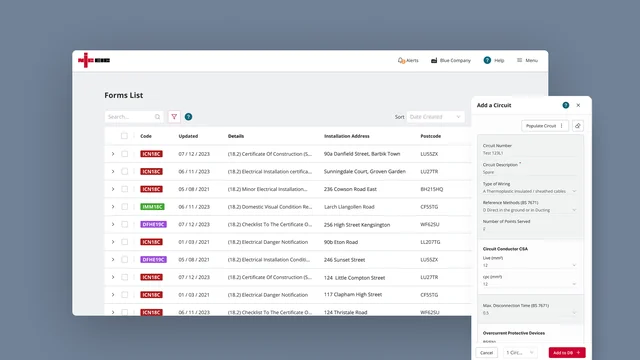Open Domestic Visual Condition Re... details
The image size is (640, 360).
[270, 207]
